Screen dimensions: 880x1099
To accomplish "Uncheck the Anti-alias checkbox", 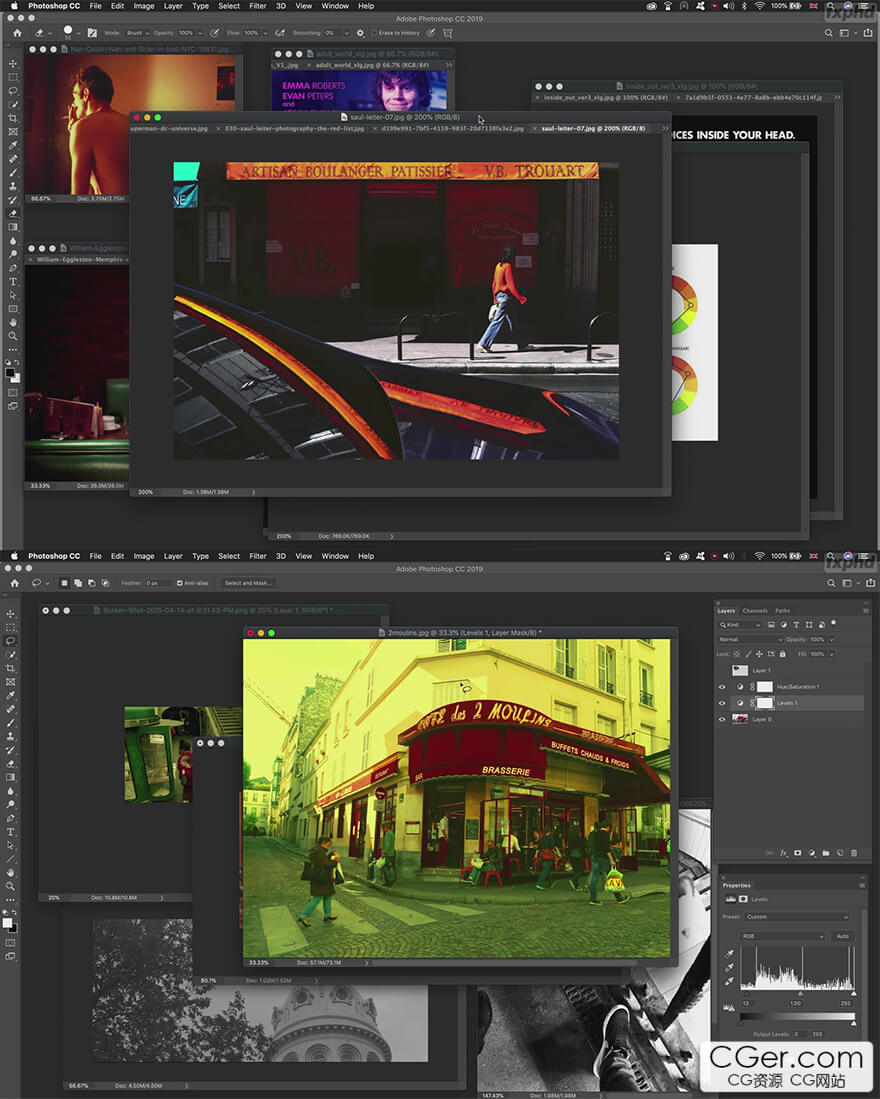I will pos(180,583).
